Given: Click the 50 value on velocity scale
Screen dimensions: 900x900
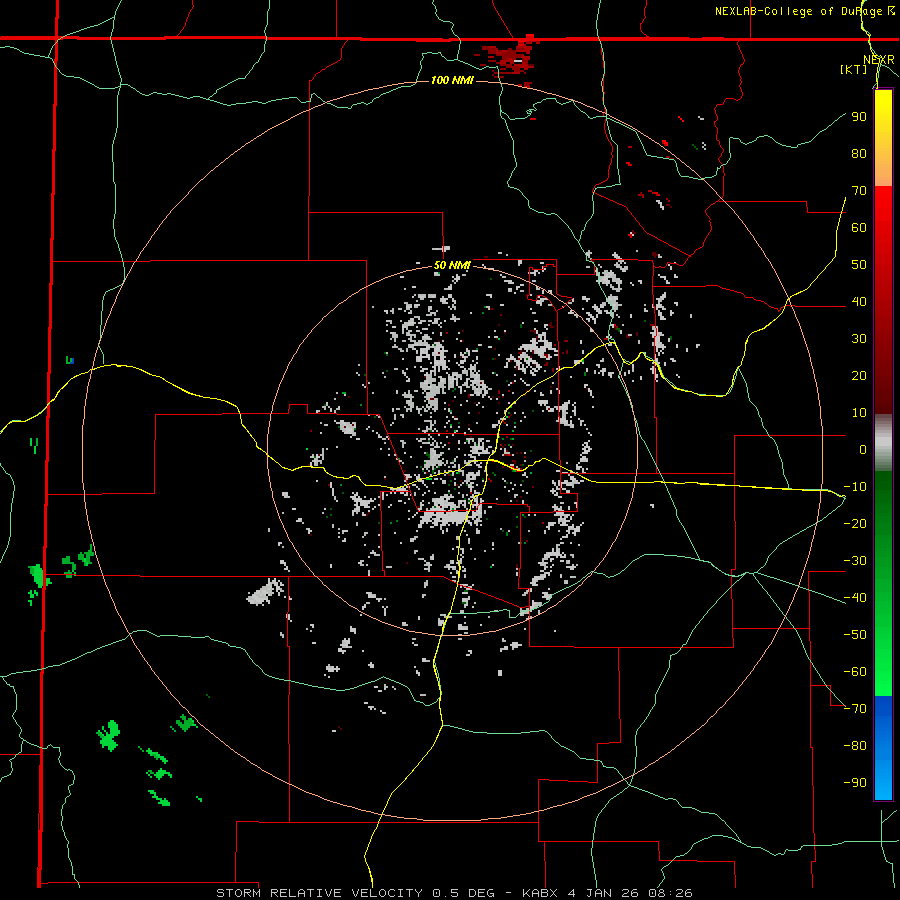Looking at the screenshot, I should (859, 265).
